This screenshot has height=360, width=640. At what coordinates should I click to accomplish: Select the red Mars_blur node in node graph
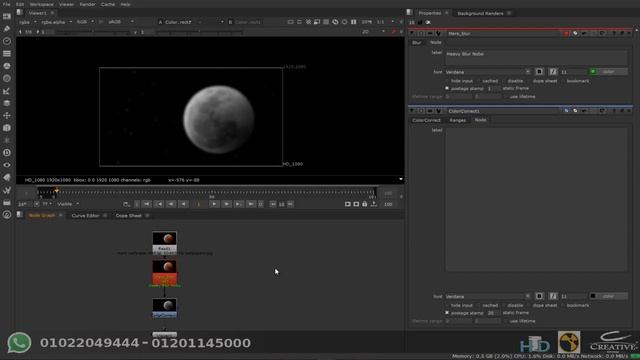164,273
